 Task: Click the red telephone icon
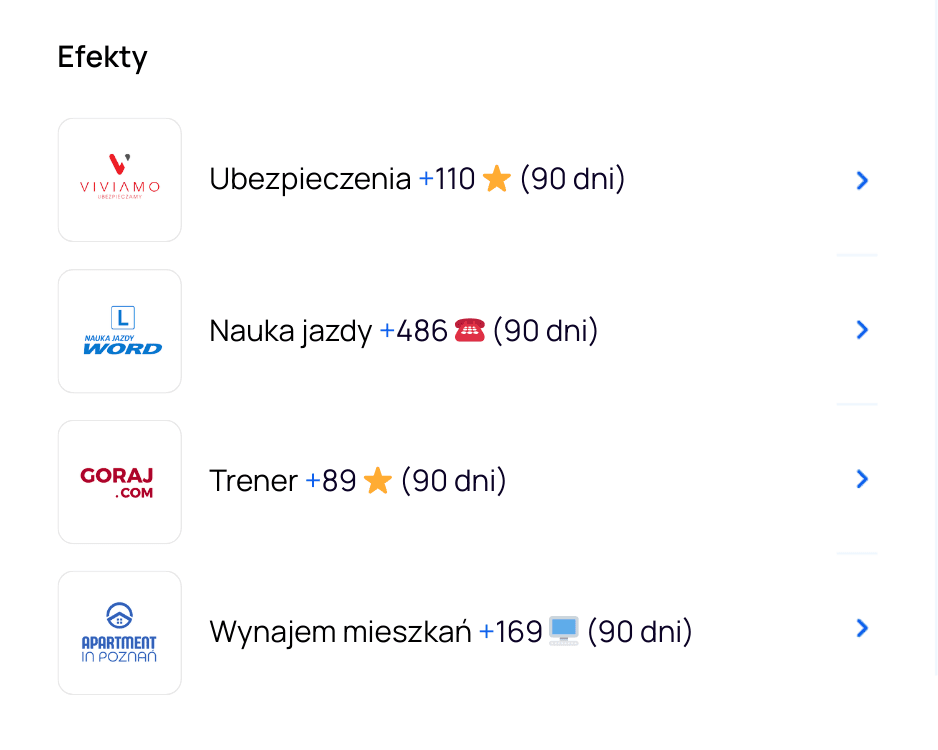pos(469,330)
